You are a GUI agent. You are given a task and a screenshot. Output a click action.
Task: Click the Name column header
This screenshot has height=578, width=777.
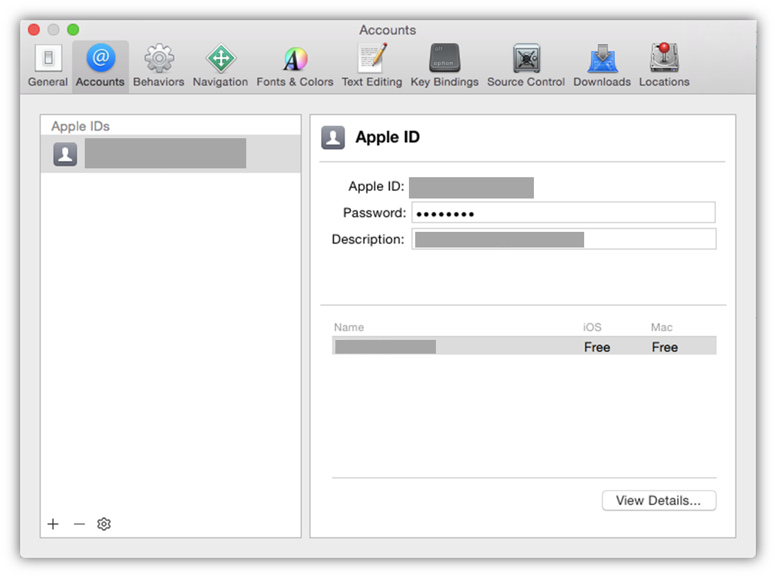(349, 327)
